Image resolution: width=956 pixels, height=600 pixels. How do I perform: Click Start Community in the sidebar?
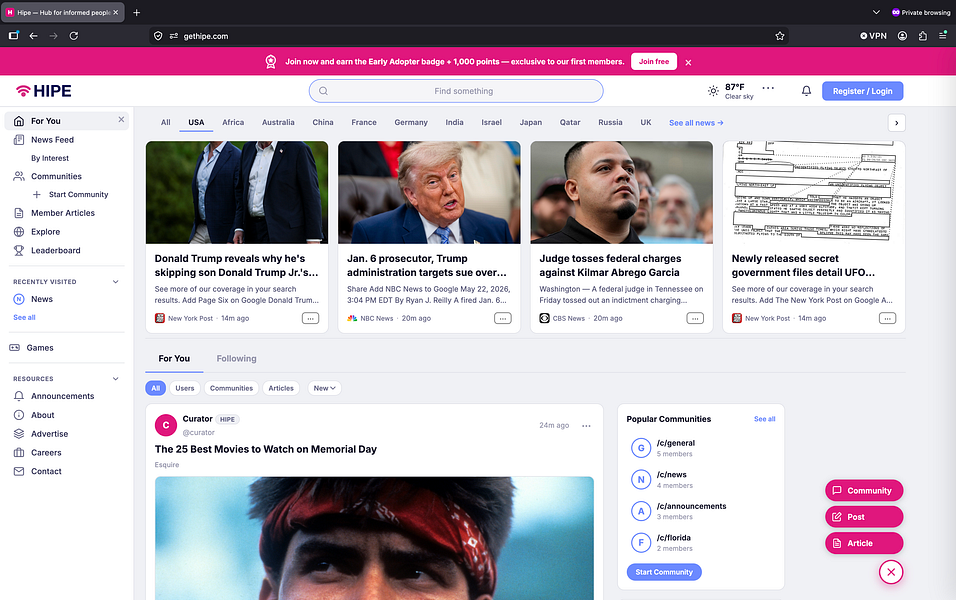click(78, 195)
